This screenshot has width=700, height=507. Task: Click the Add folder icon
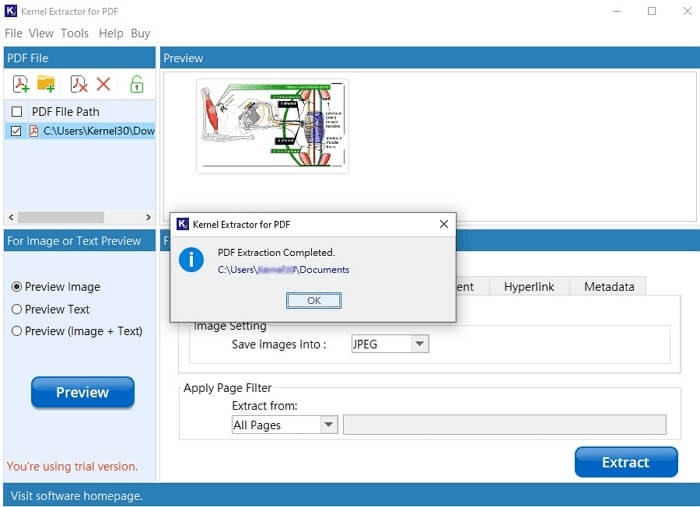(46, 83)
